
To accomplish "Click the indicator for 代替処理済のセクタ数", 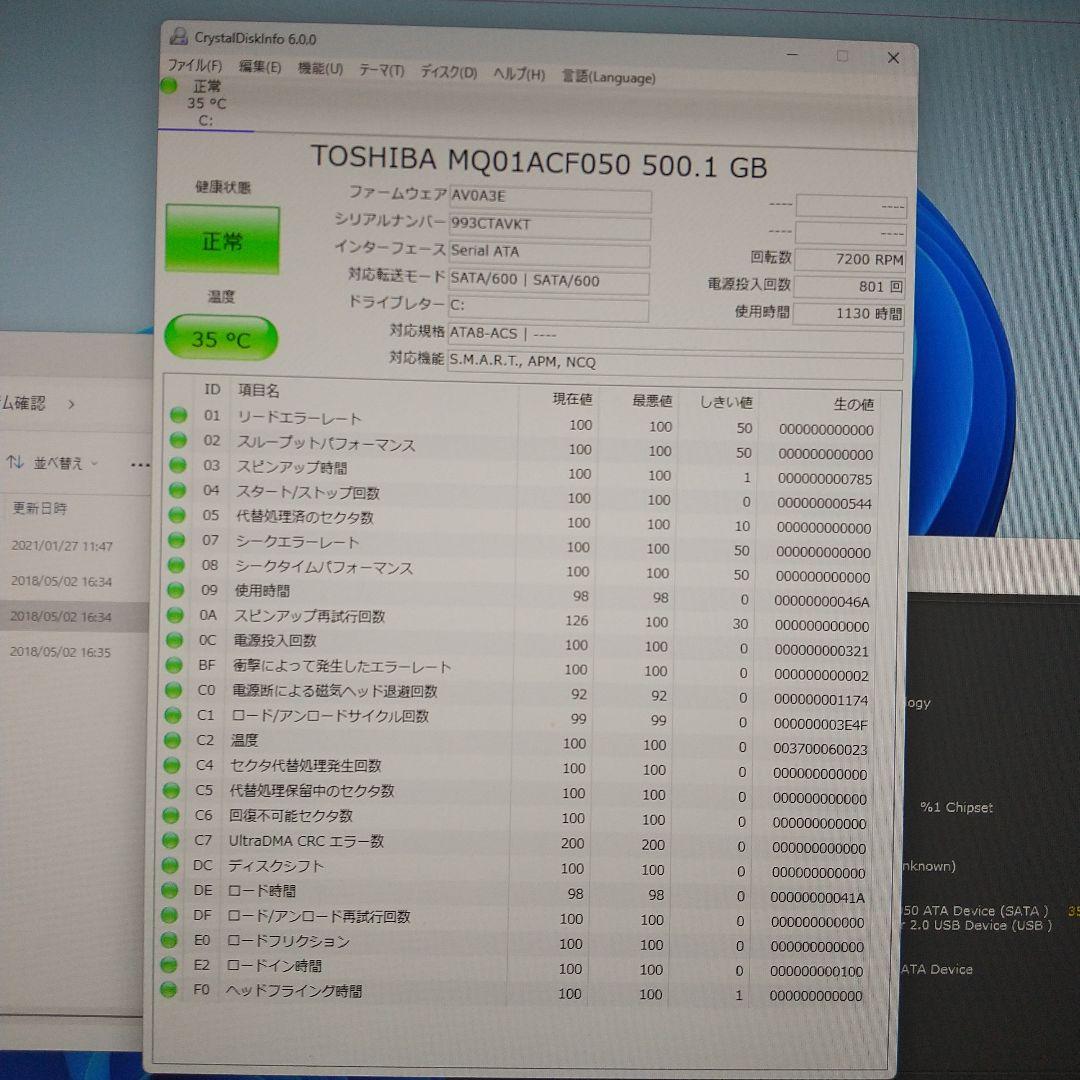I will pos(177,516).
